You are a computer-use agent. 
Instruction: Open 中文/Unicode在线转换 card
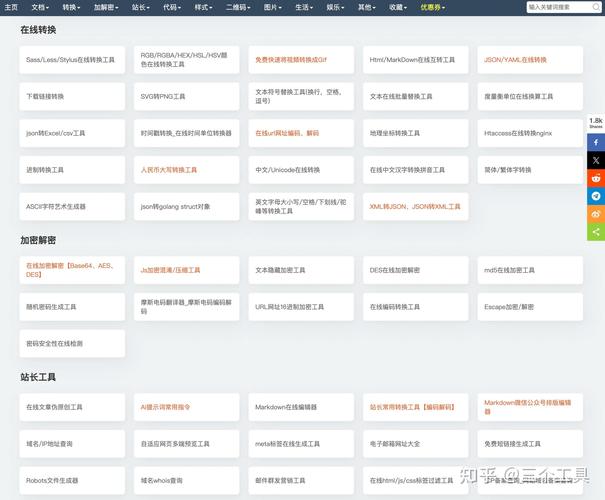(301, 170)
